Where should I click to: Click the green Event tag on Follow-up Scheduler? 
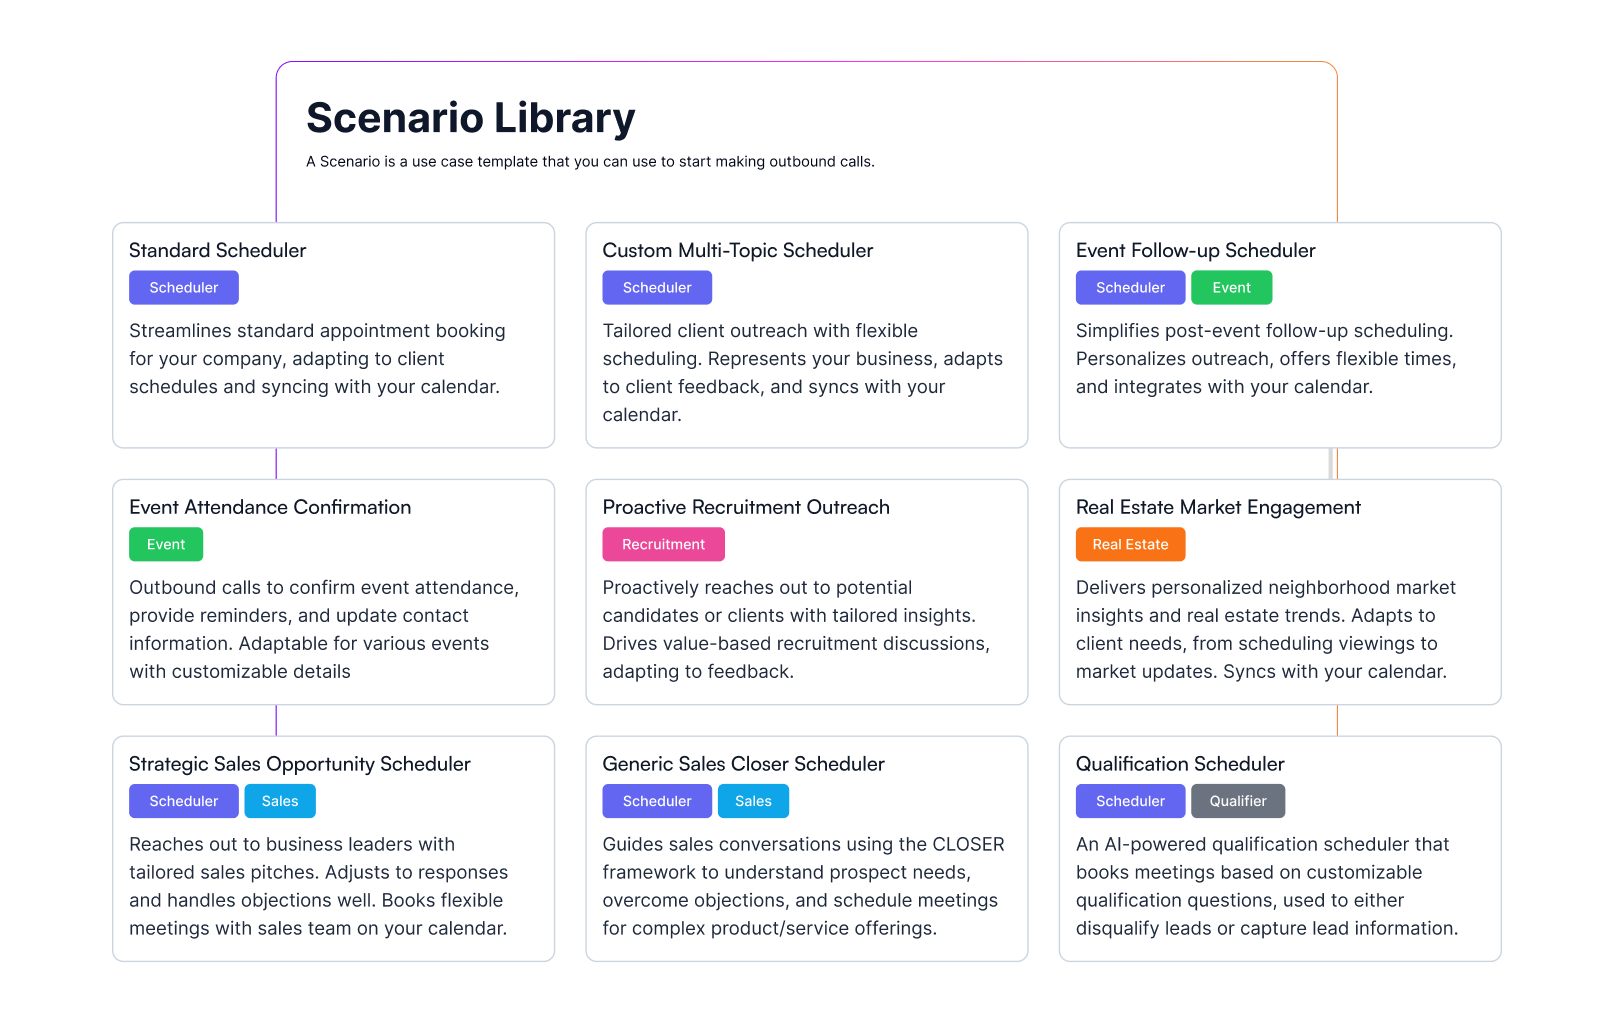[1231, 288]
